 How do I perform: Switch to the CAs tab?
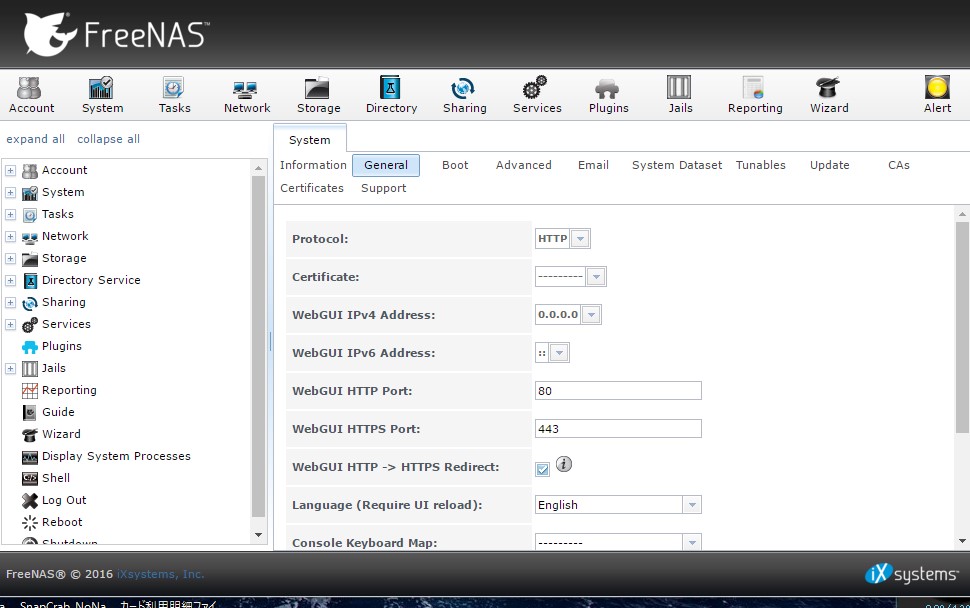(899, 165)
